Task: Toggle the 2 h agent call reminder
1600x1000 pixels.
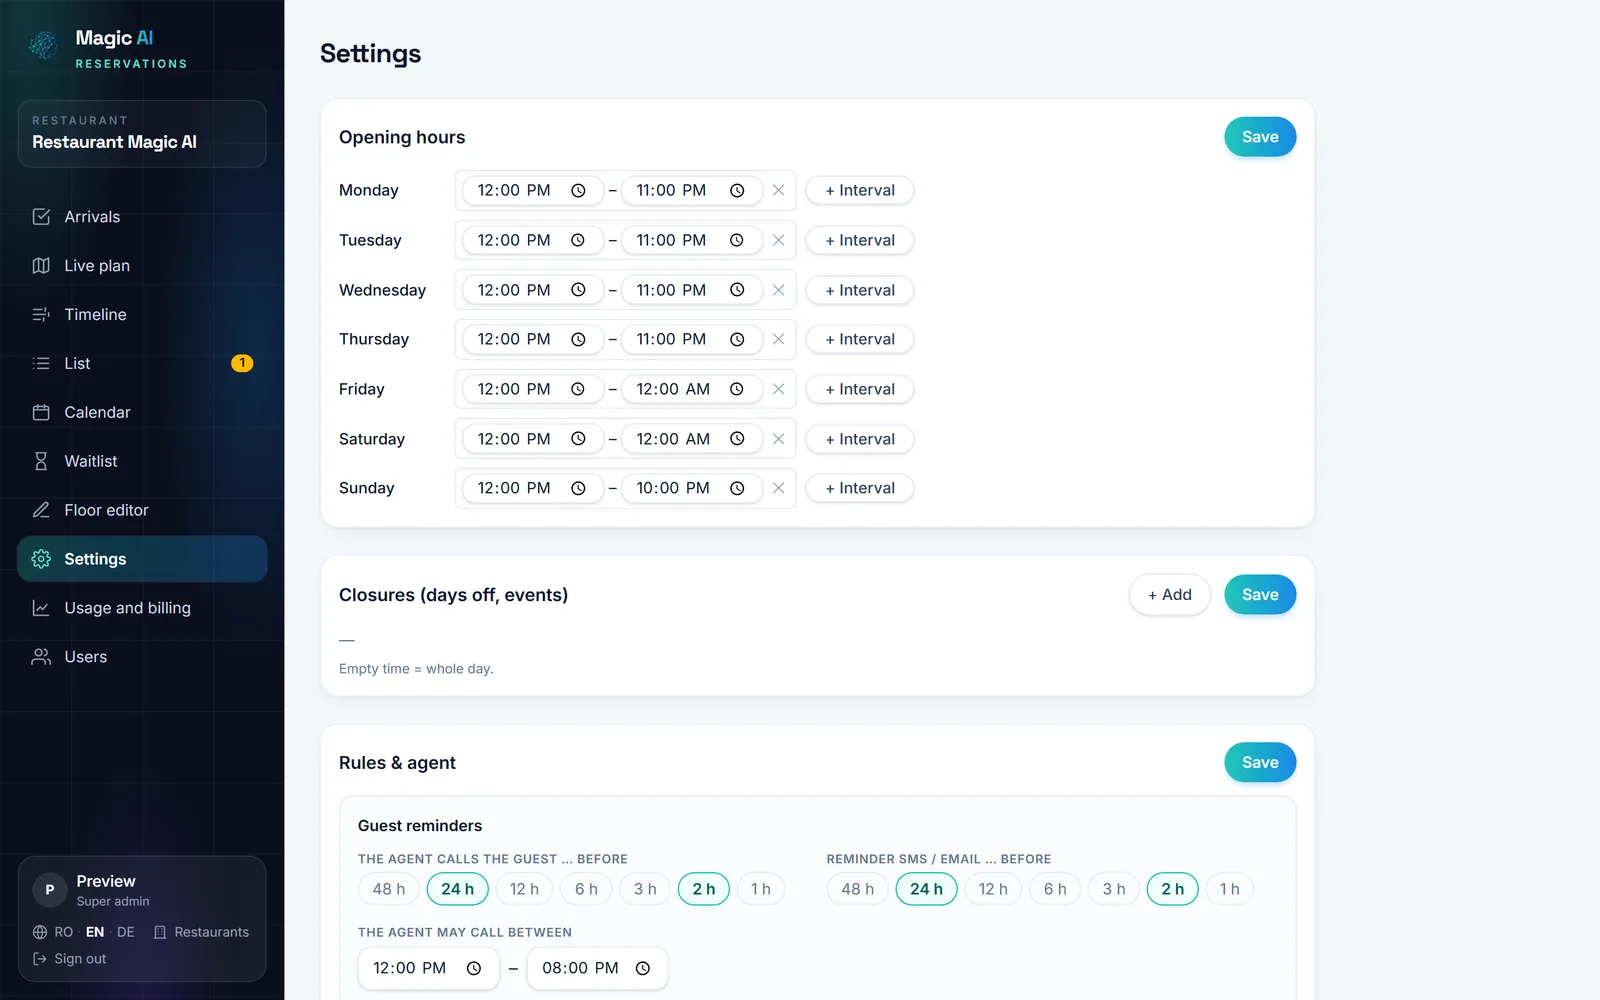Action: tap(704, 889)
